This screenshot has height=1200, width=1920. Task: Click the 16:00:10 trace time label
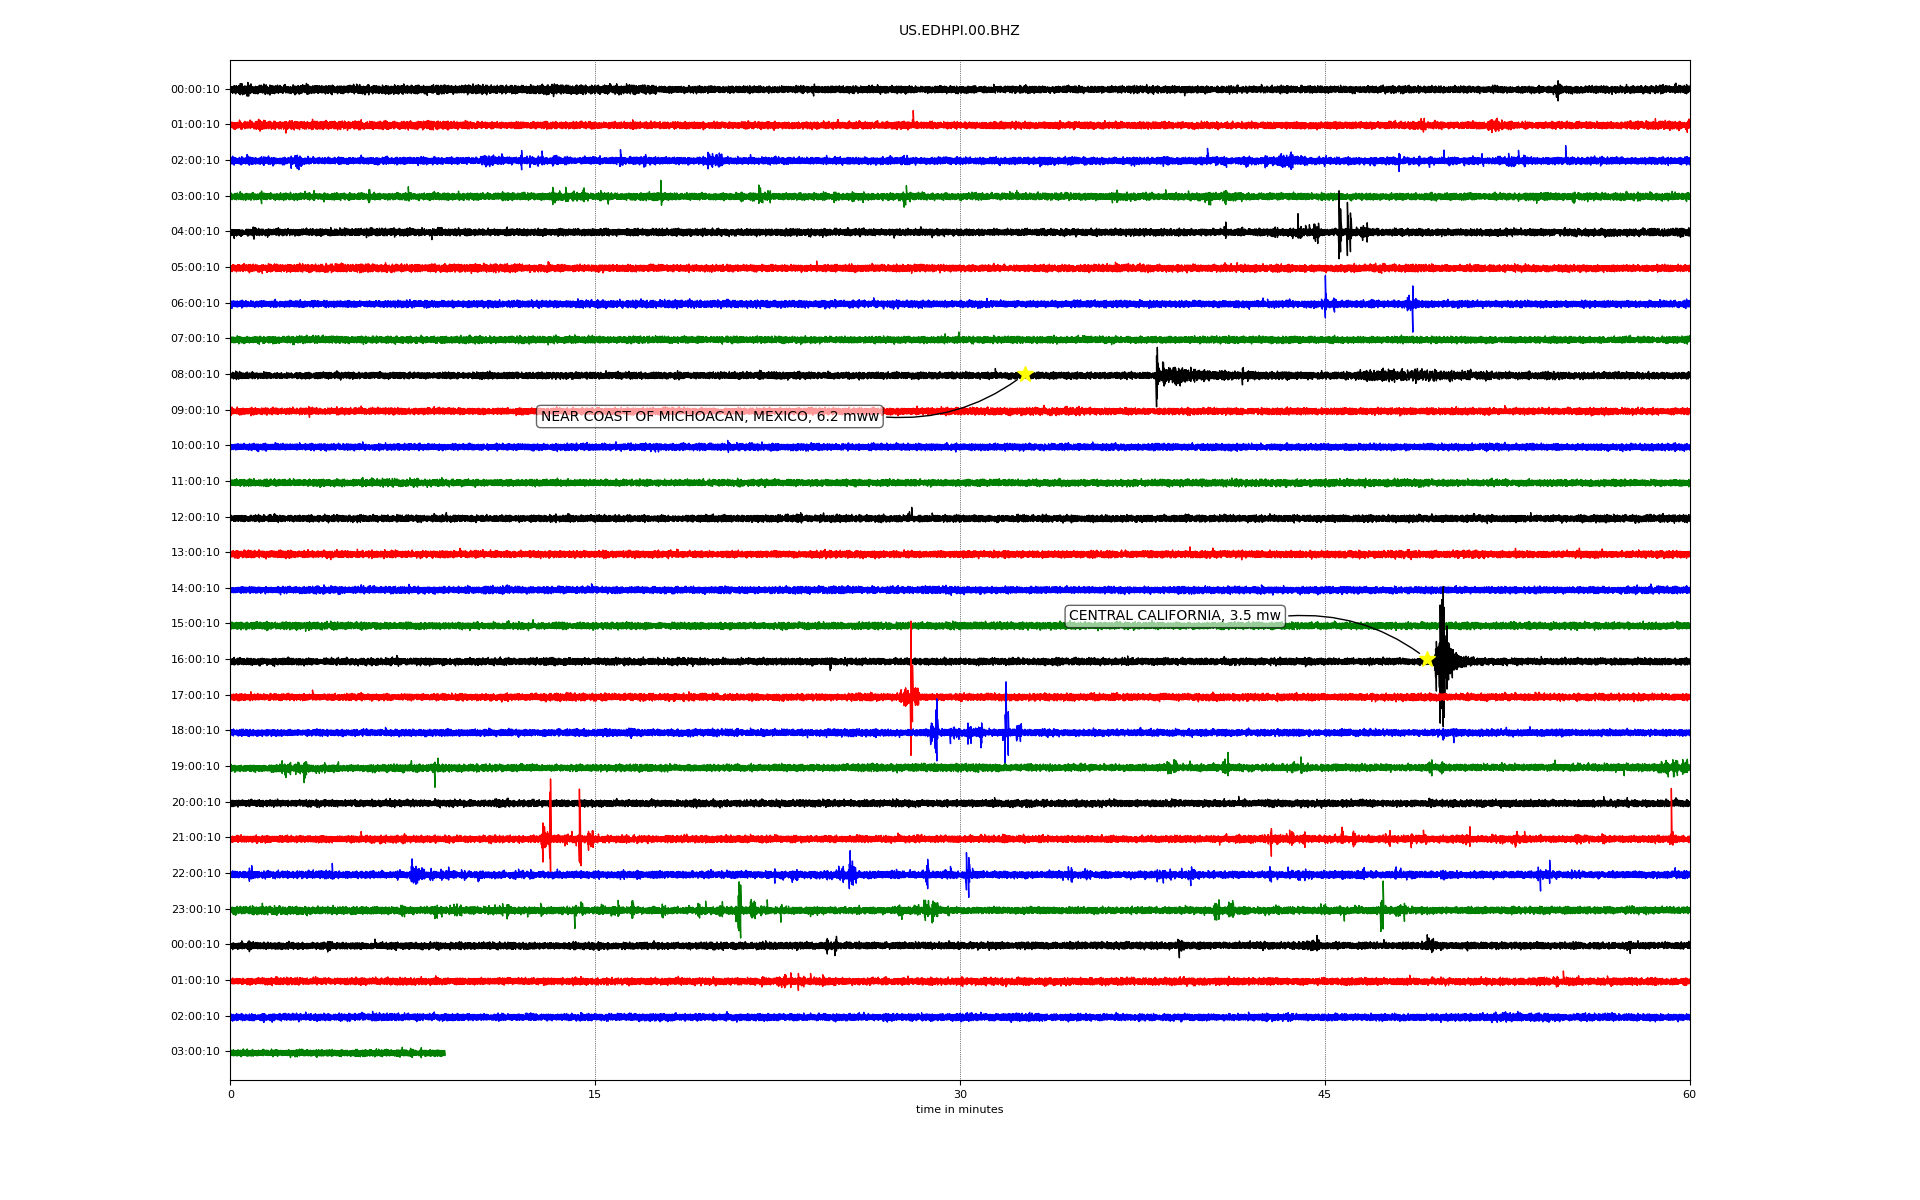(x=195, y=660)
